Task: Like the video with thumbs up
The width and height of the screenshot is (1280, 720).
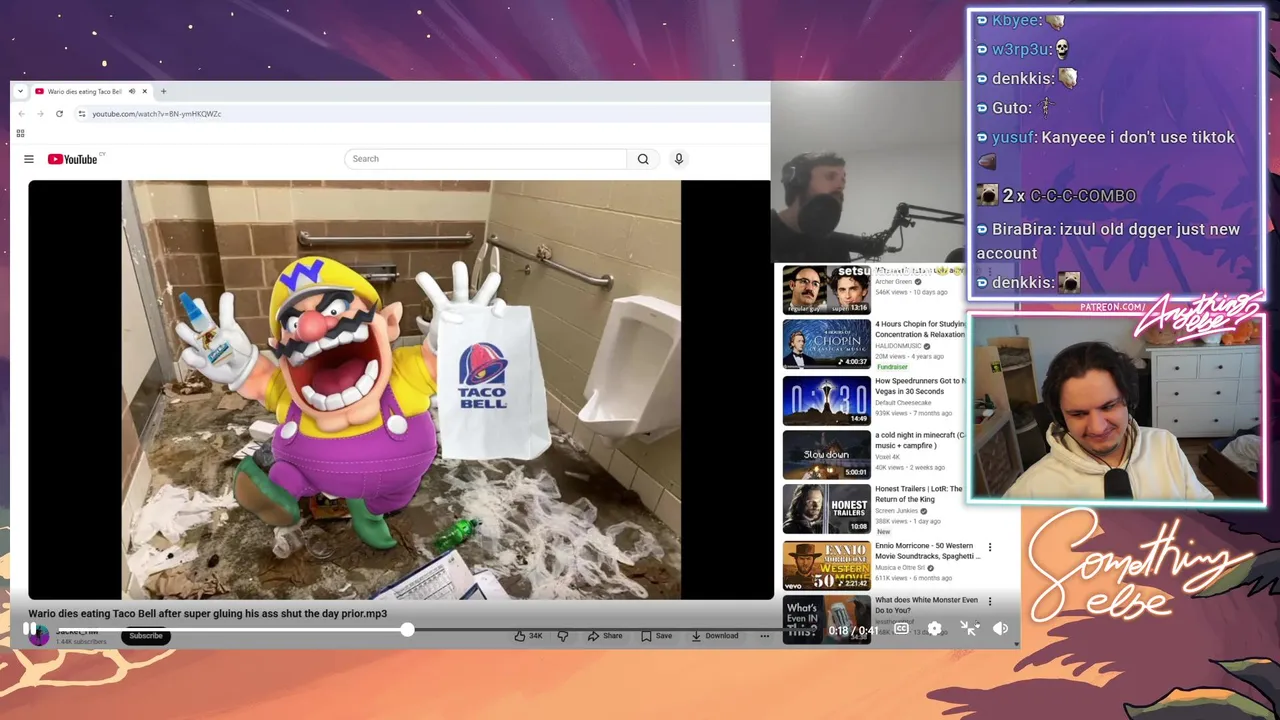Action: coord(528,636)
